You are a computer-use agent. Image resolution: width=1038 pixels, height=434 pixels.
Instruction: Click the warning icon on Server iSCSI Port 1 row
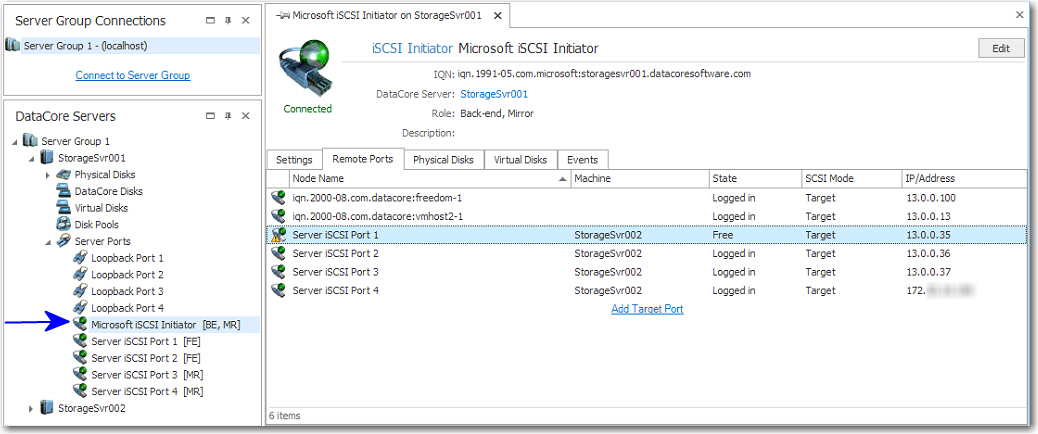pyautogui.click(x=278, y=235)
